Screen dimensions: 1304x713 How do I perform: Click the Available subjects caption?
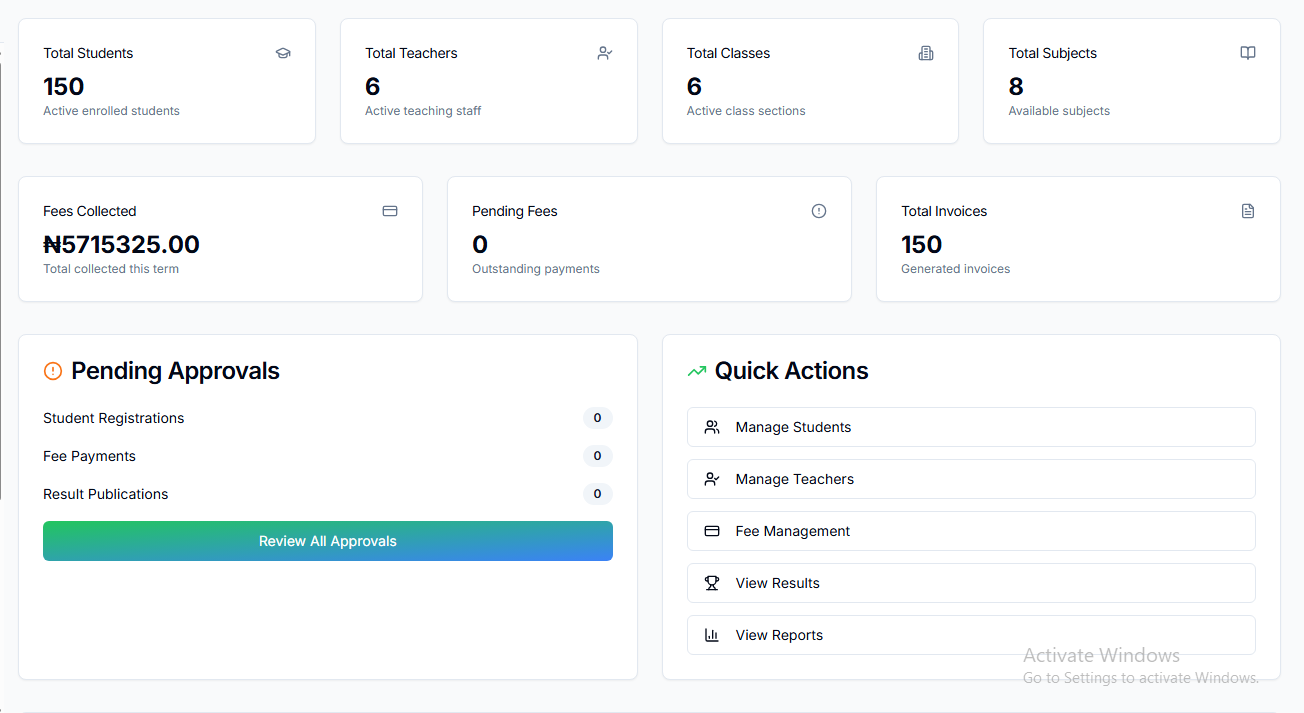point(1059,111)
